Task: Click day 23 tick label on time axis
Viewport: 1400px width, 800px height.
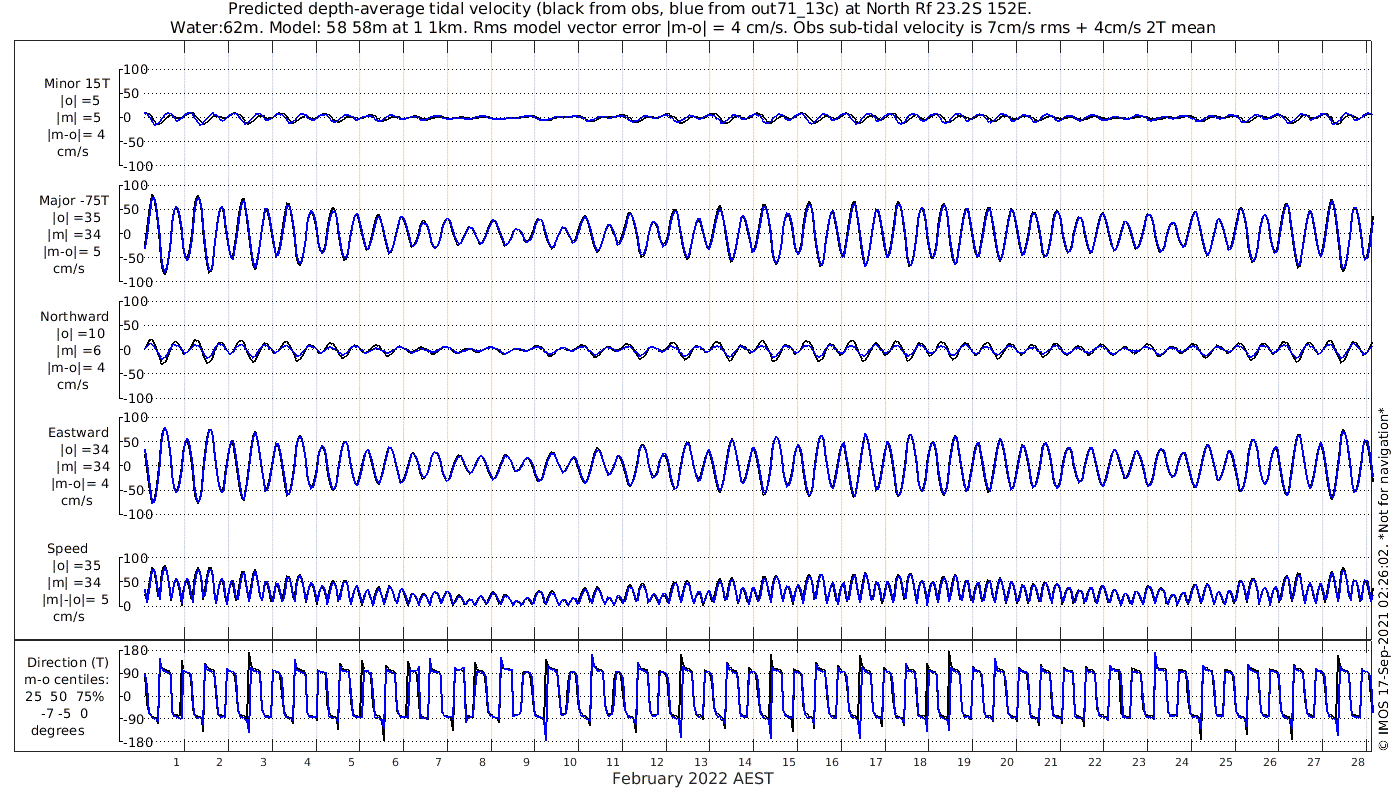Action: (1138, 762)
